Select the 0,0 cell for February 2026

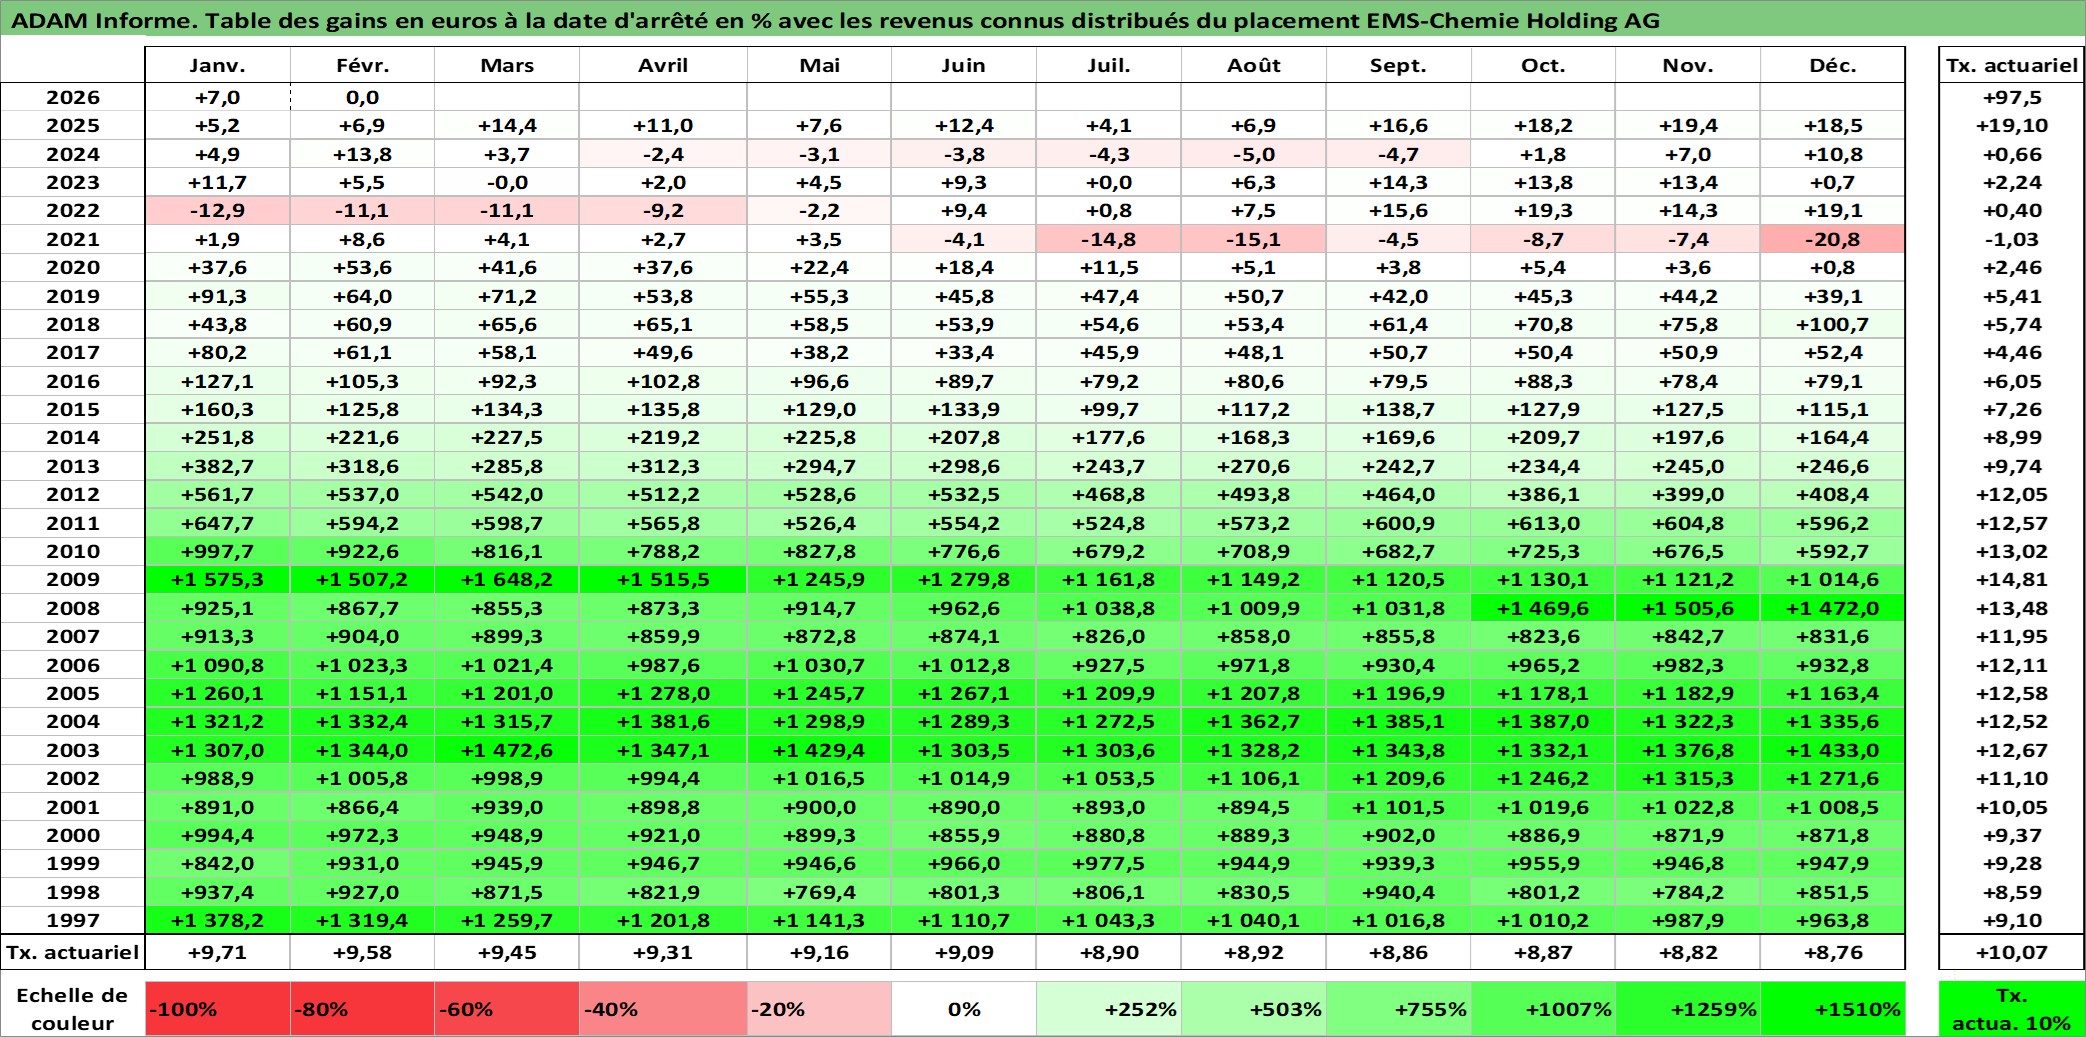click(x=362, y=97)
